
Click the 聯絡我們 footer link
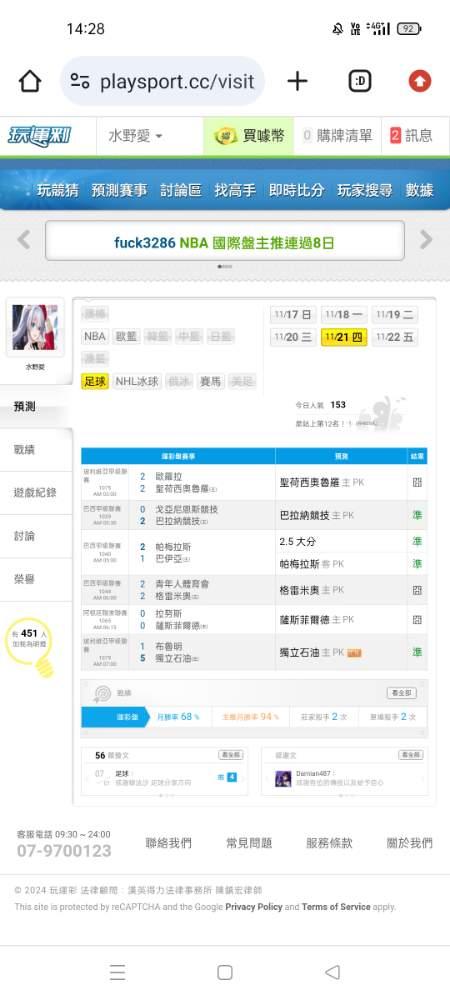point(168,842)
